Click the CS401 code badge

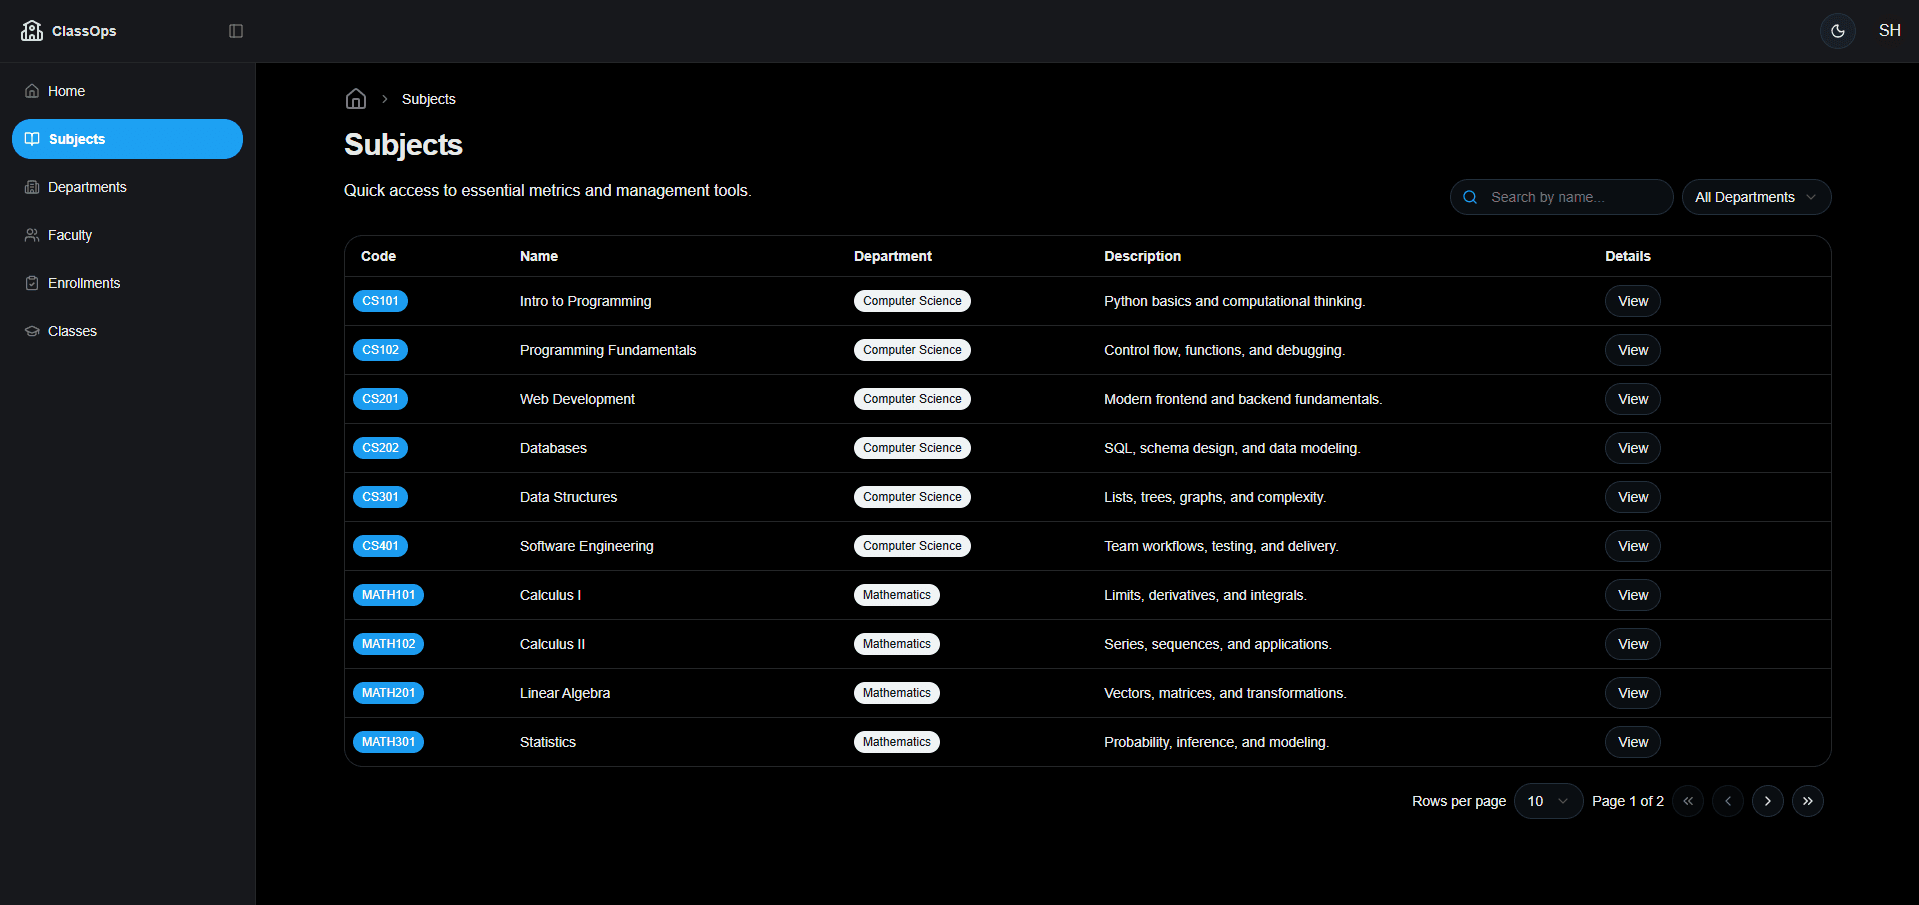[380, 546]
